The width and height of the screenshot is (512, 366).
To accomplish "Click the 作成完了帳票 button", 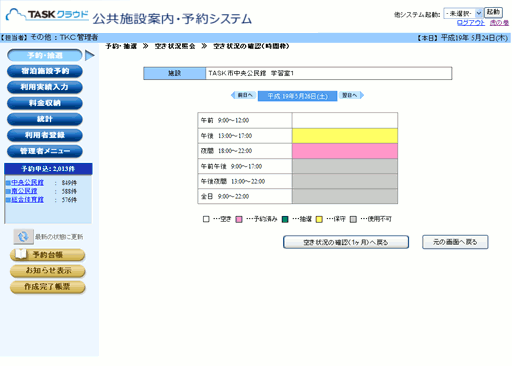I will pyautogui.click(x=48, y=287).
